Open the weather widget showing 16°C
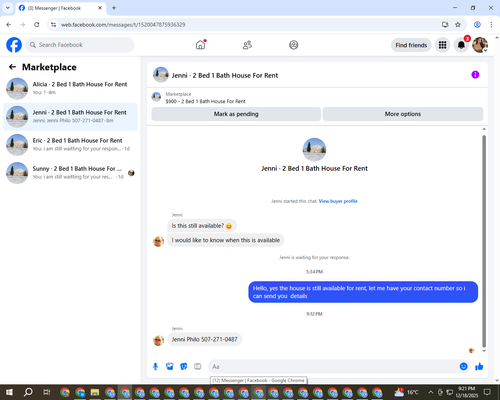Image resolution: width=500 pixels, height=400 pixels. (406, 392)
